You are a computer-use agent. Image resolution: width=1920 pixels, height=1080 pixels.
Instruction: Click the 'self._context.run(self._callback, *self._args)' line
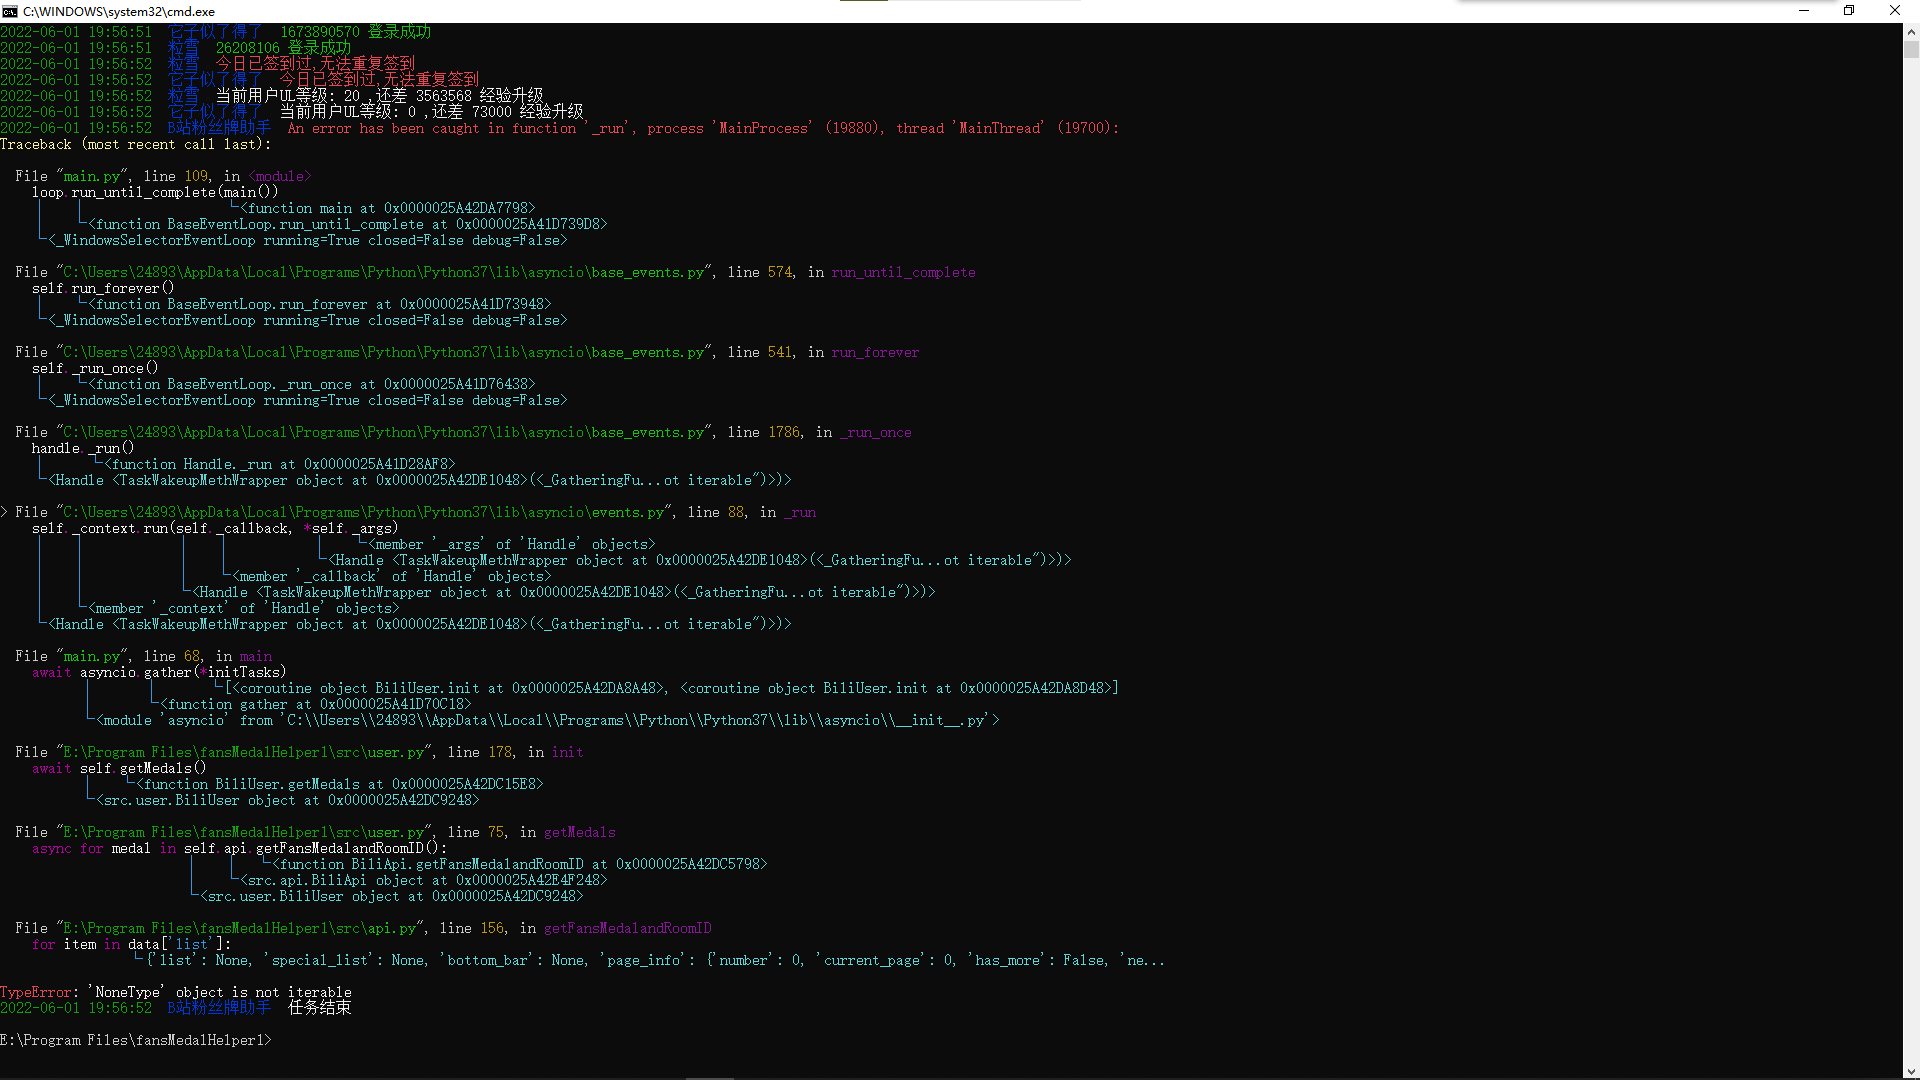click(x=215, y=528)
